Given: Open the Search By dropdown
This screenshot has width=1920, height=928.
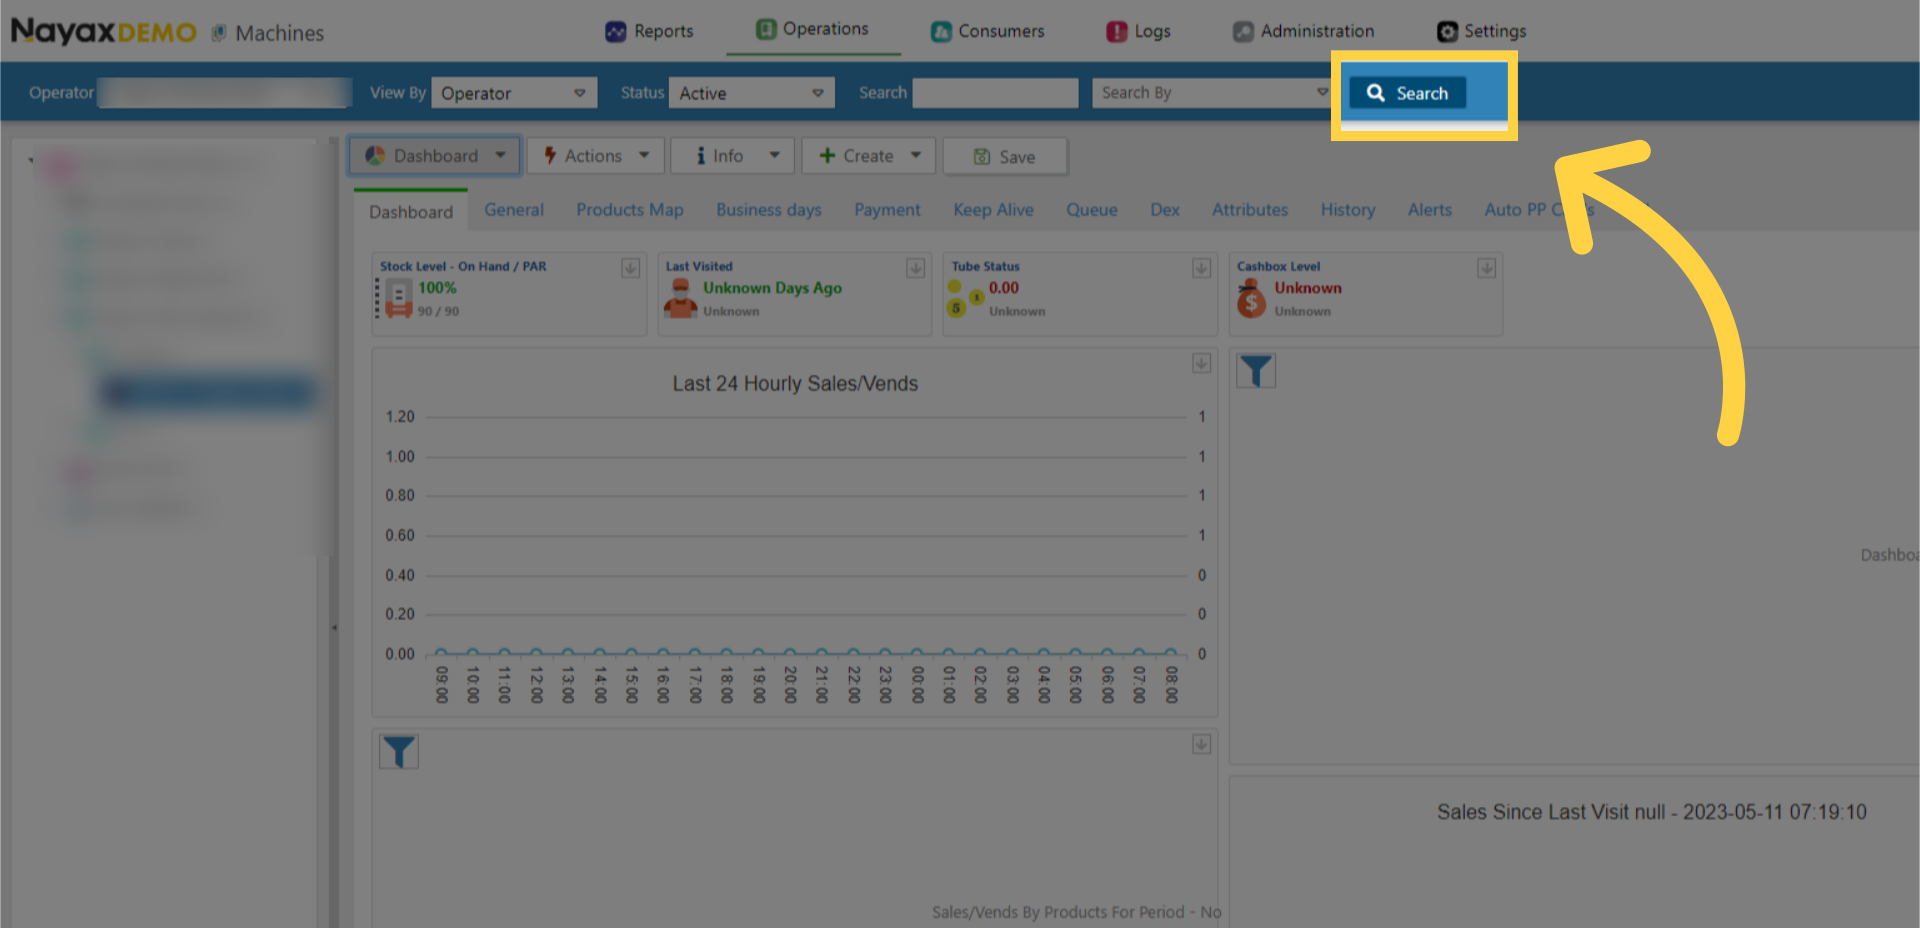Looking at the screenshot, I should tap(1214, 93).
